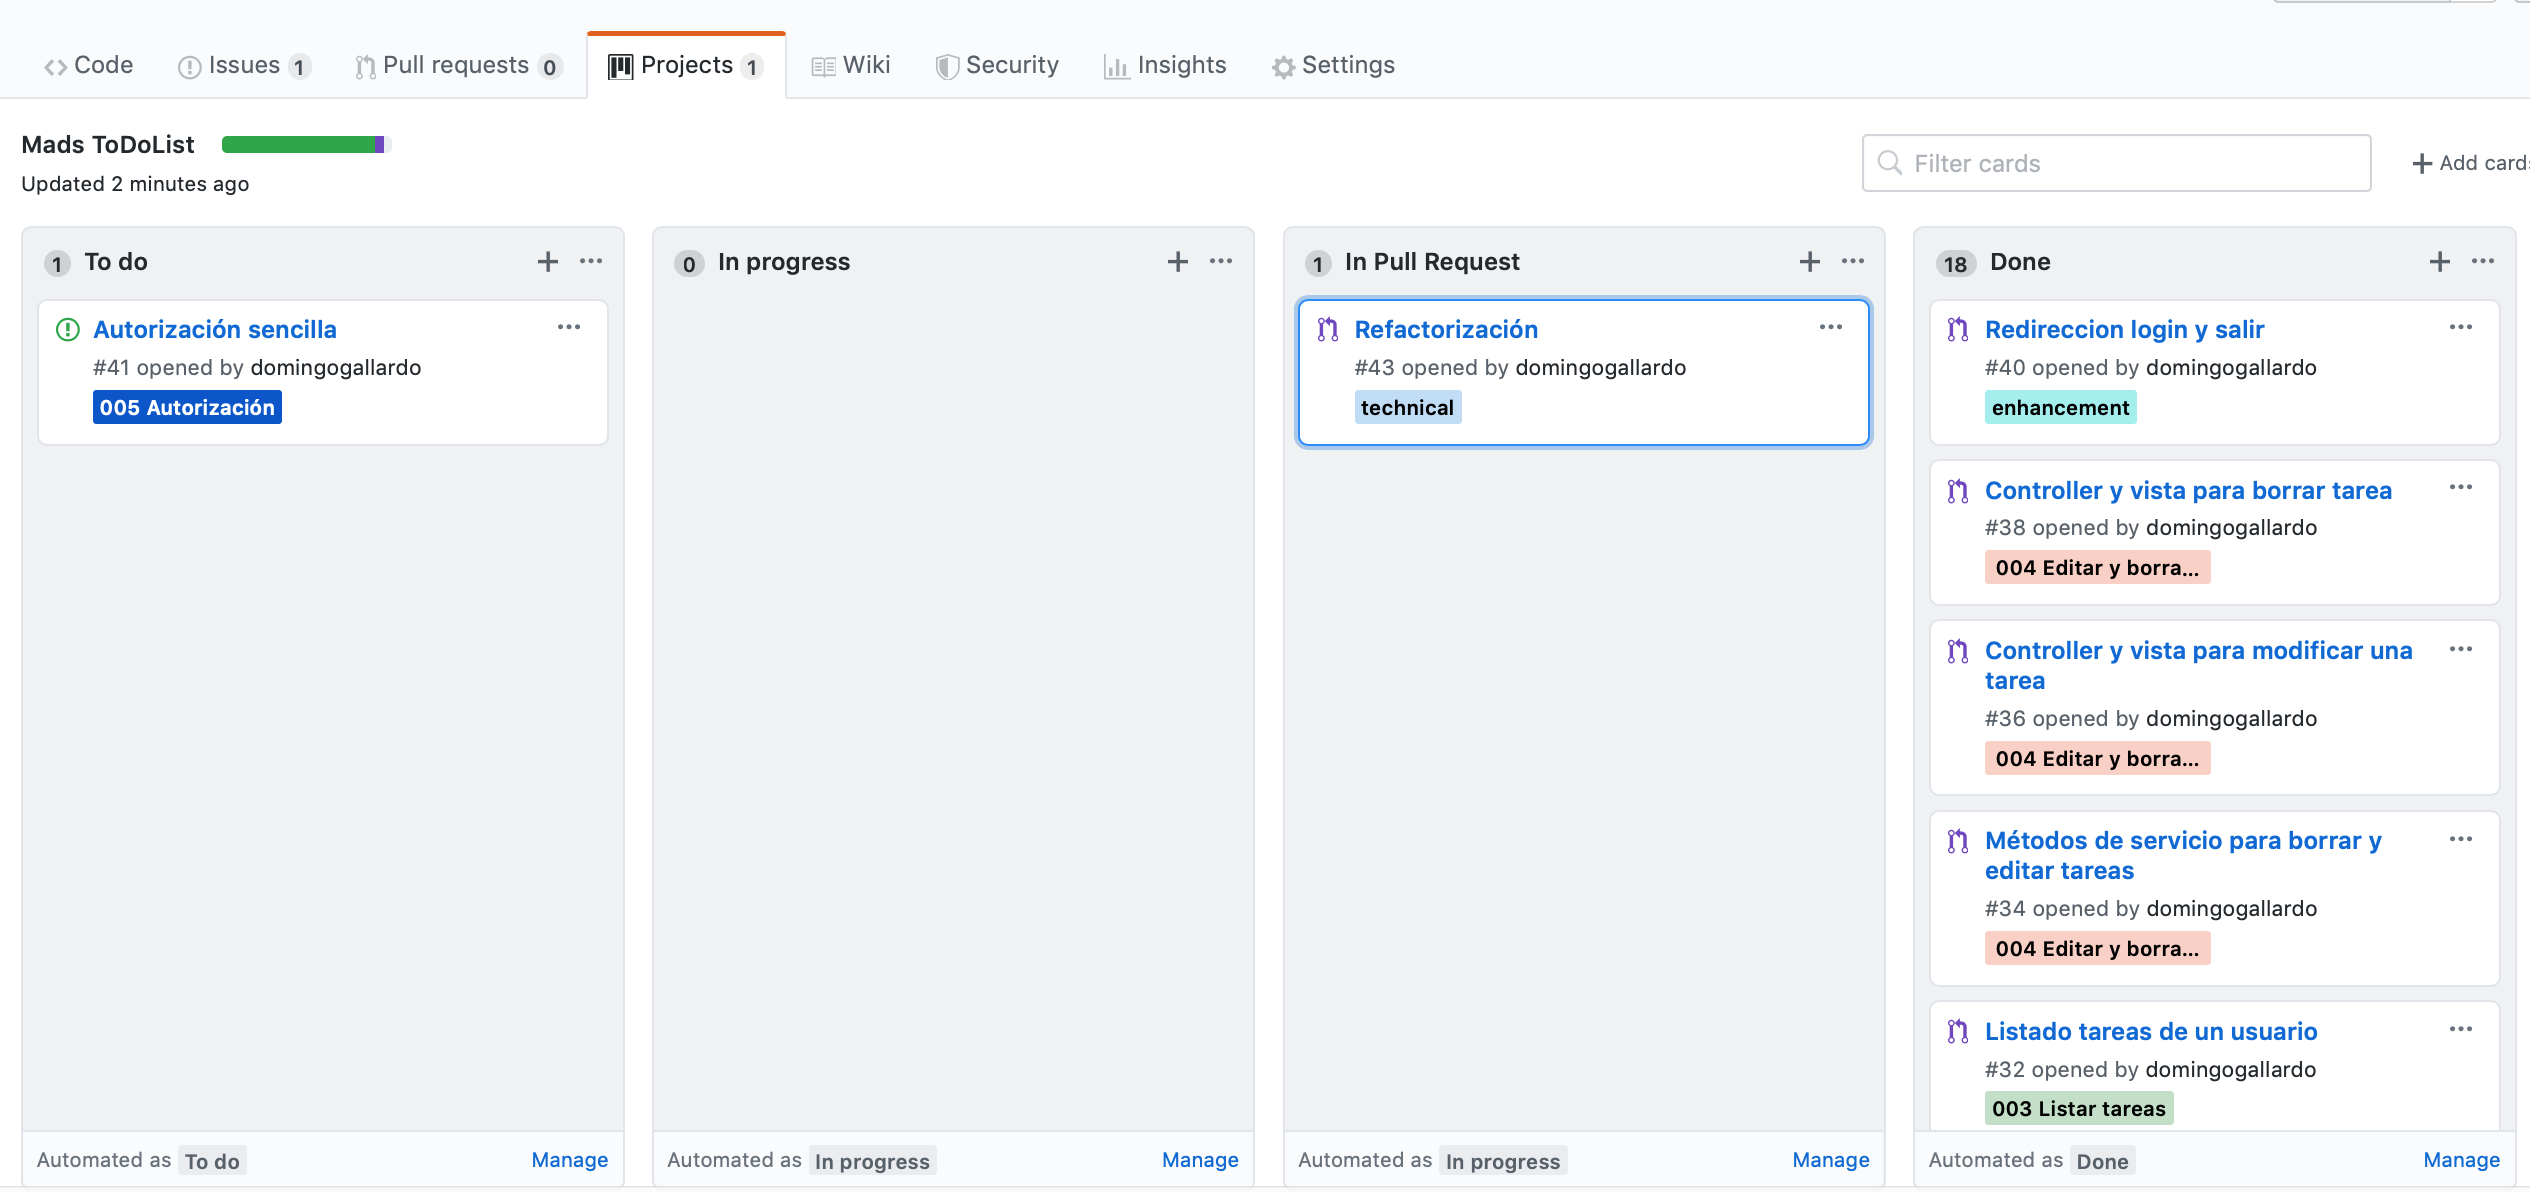
Task: Click pull request icon on borrar tarea card
Action: coord(1958,491)
